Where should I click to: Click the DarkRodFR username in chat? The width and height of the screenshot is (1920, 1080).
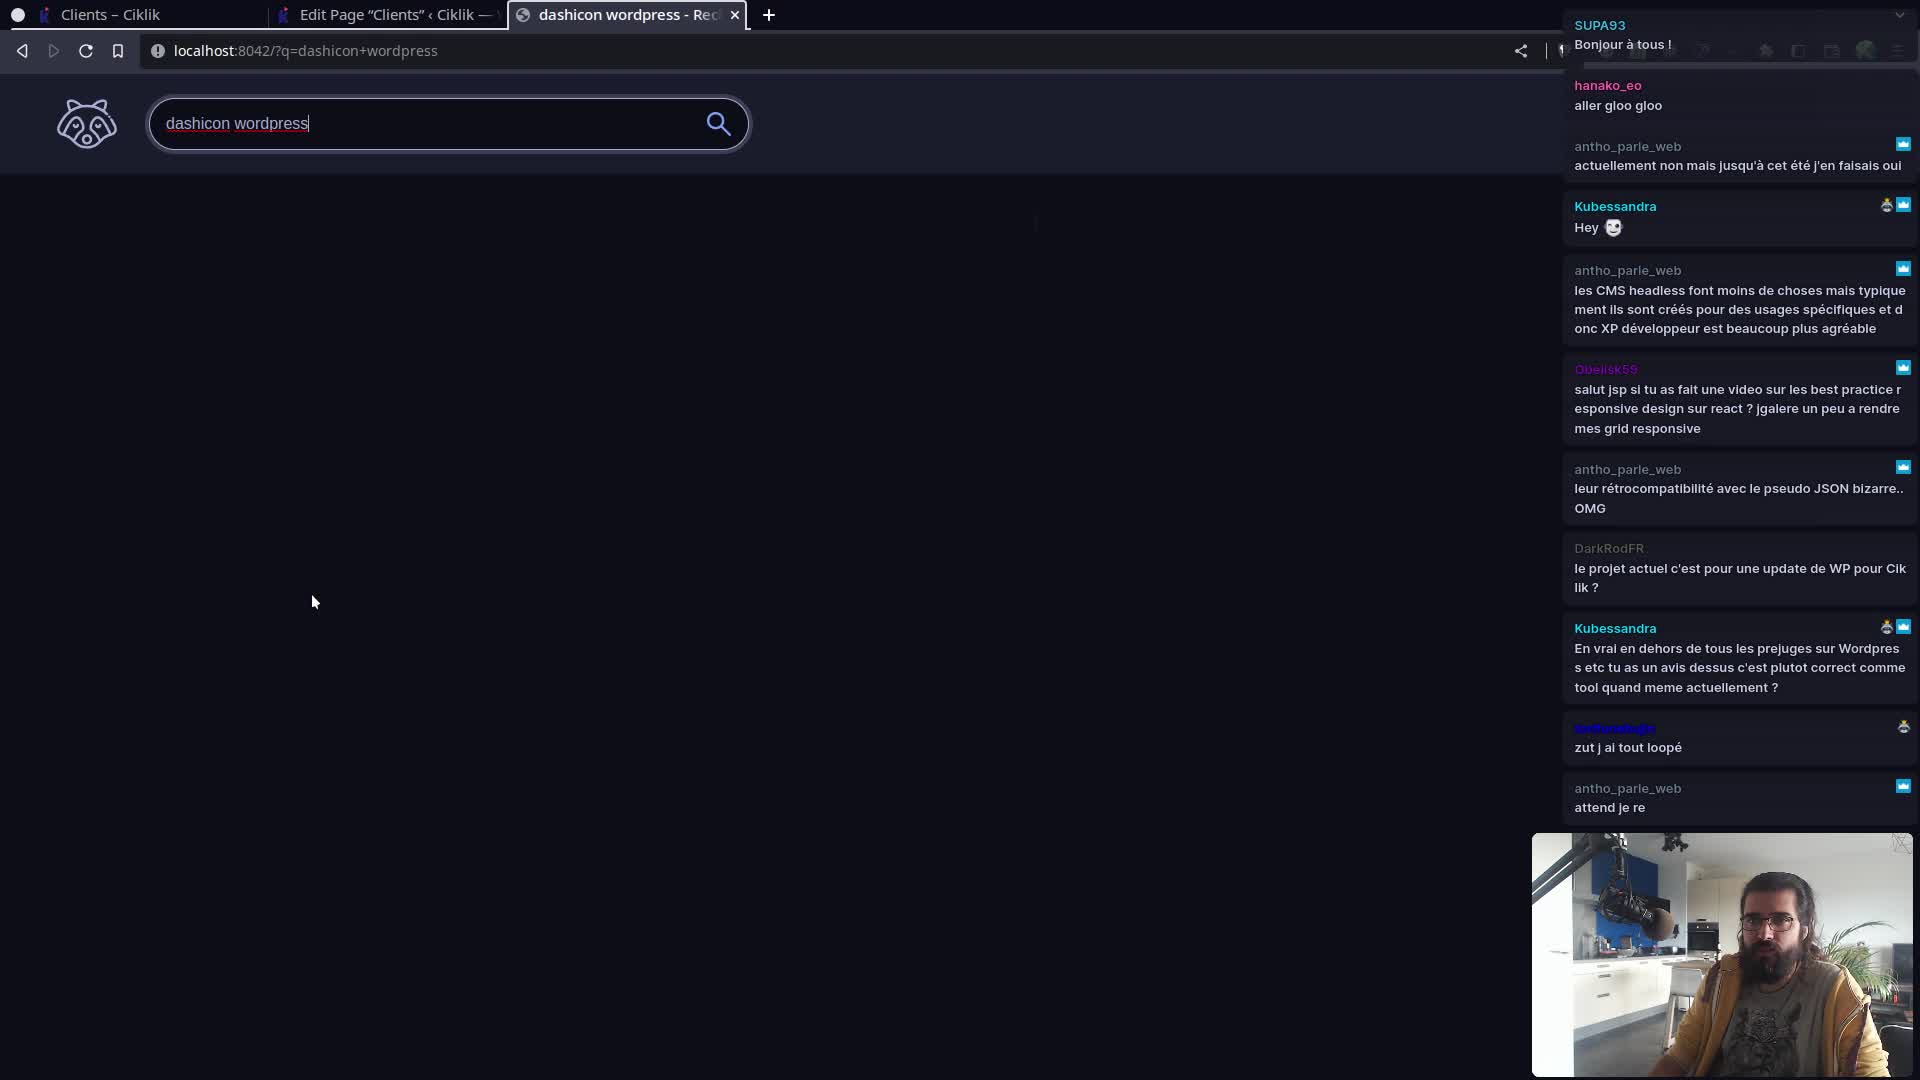click(x=1609, y=549)
